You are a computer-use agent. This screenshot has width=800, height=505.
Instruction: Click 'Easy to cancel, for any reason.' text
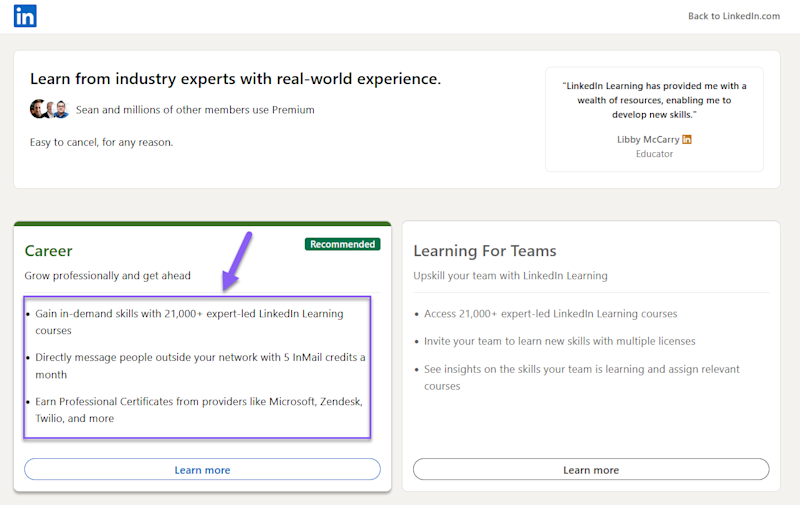click(x=102, y=142)
